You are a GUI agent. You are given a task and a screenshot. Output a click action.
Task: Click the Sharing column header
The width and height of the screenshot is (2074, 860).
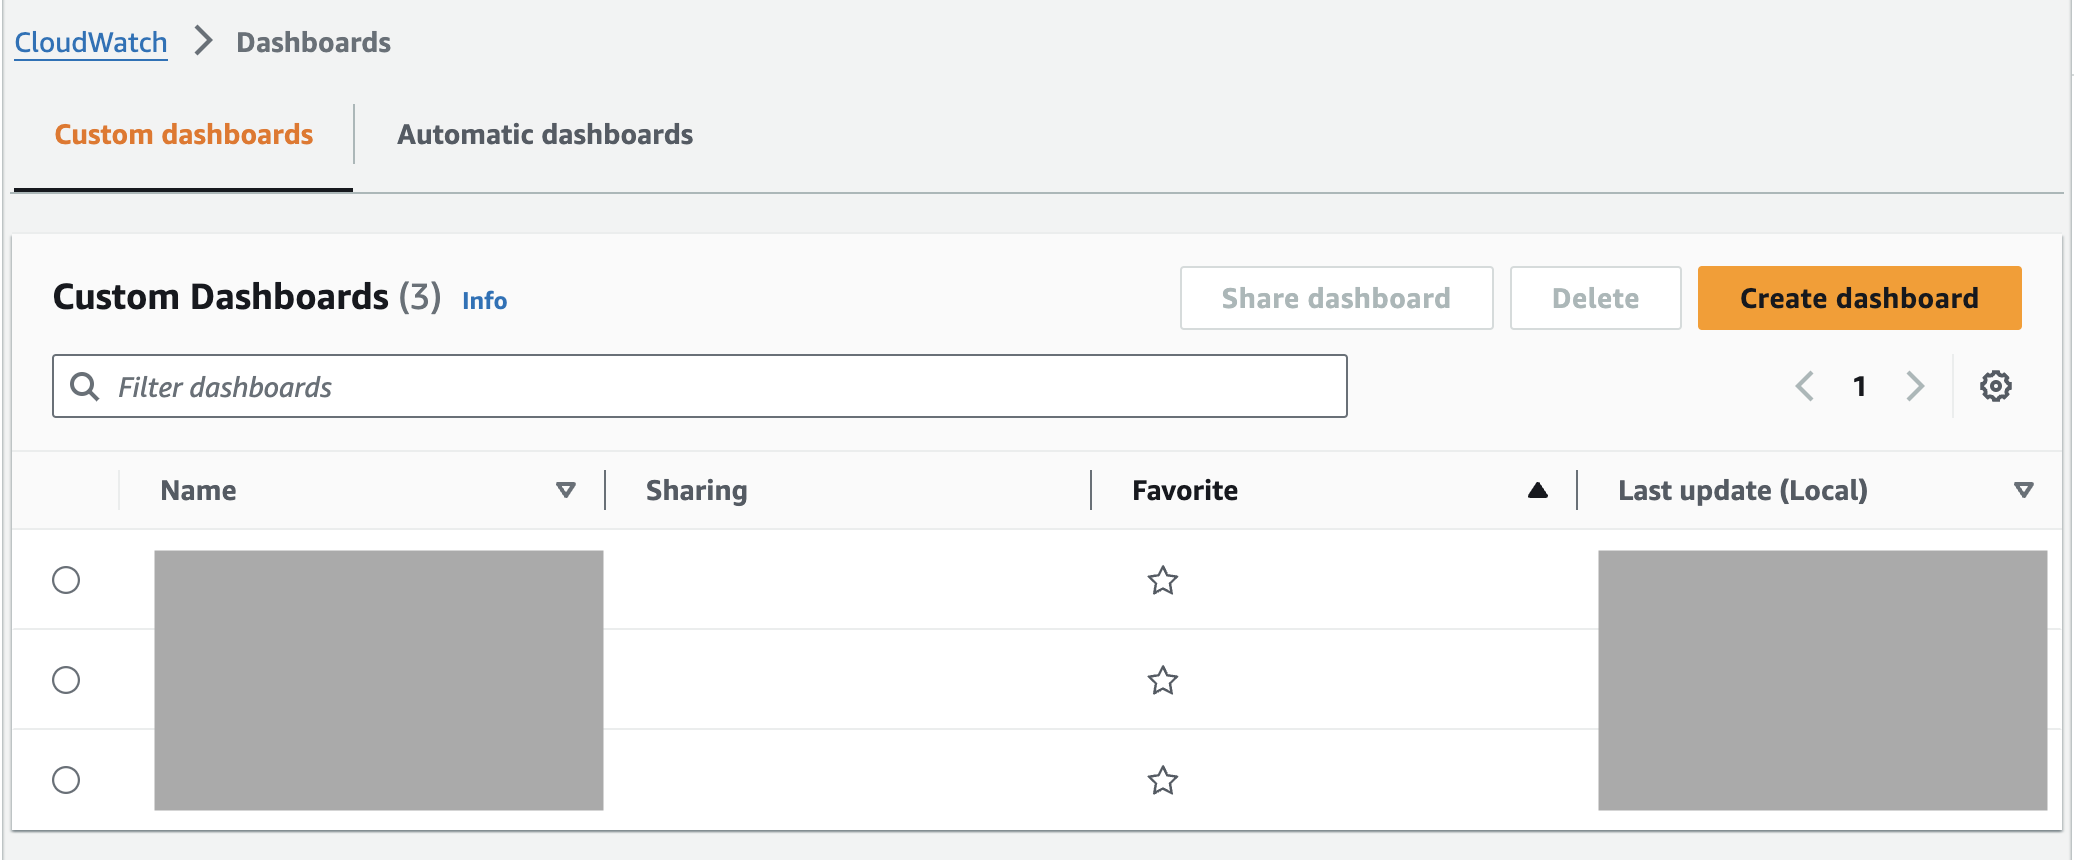point(696,490)
